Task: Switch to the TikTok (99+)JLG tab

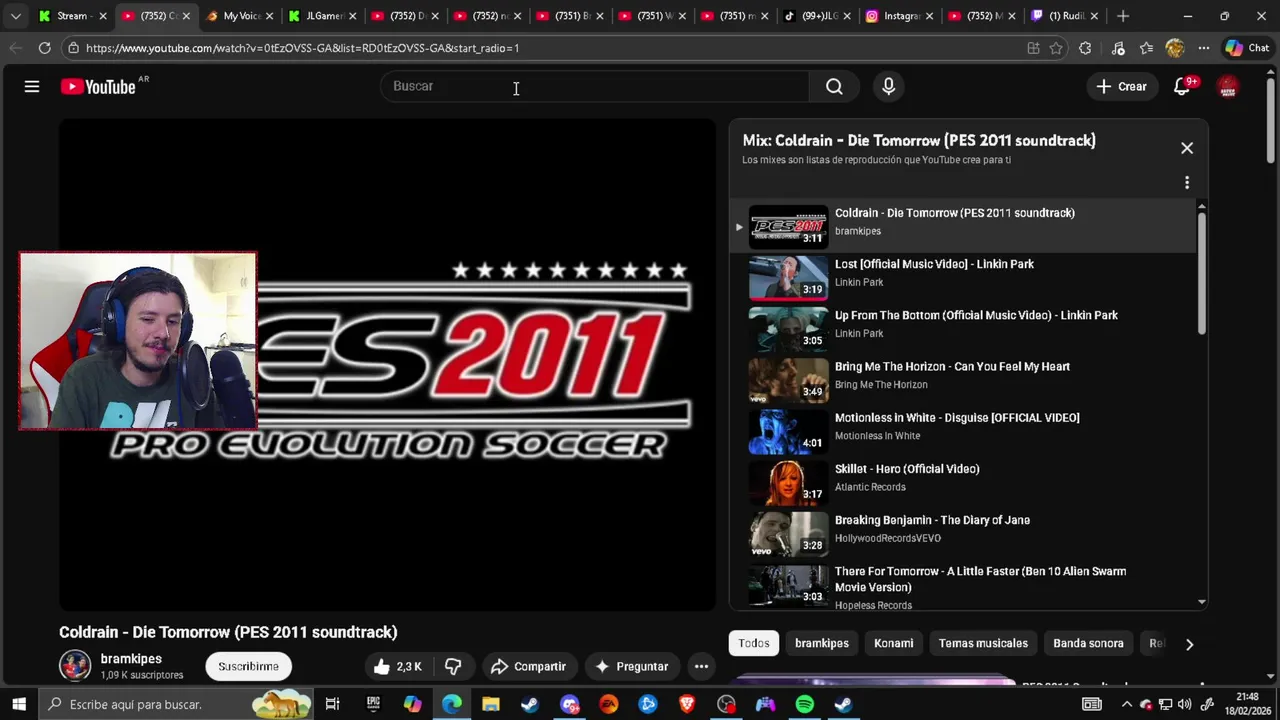Action: tap(815, 16)
